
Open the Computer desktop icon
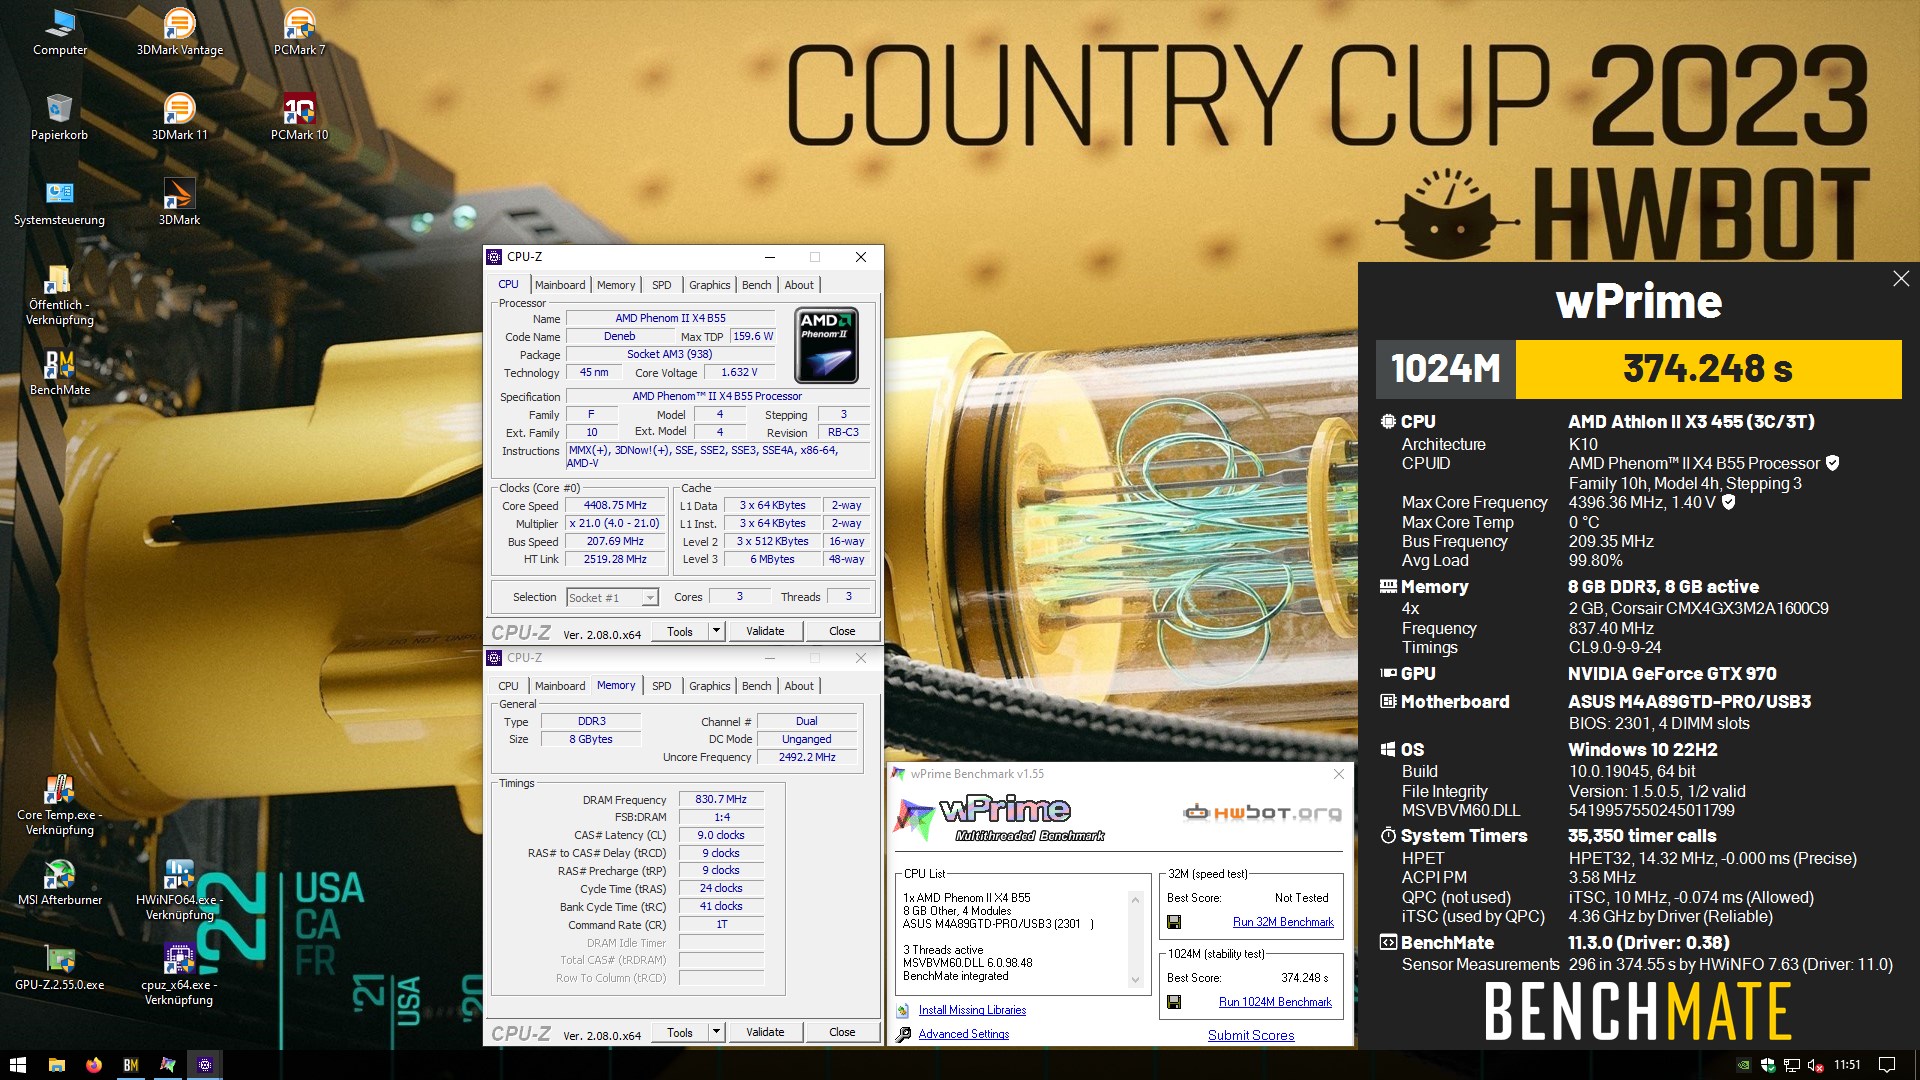pos(60,32)
